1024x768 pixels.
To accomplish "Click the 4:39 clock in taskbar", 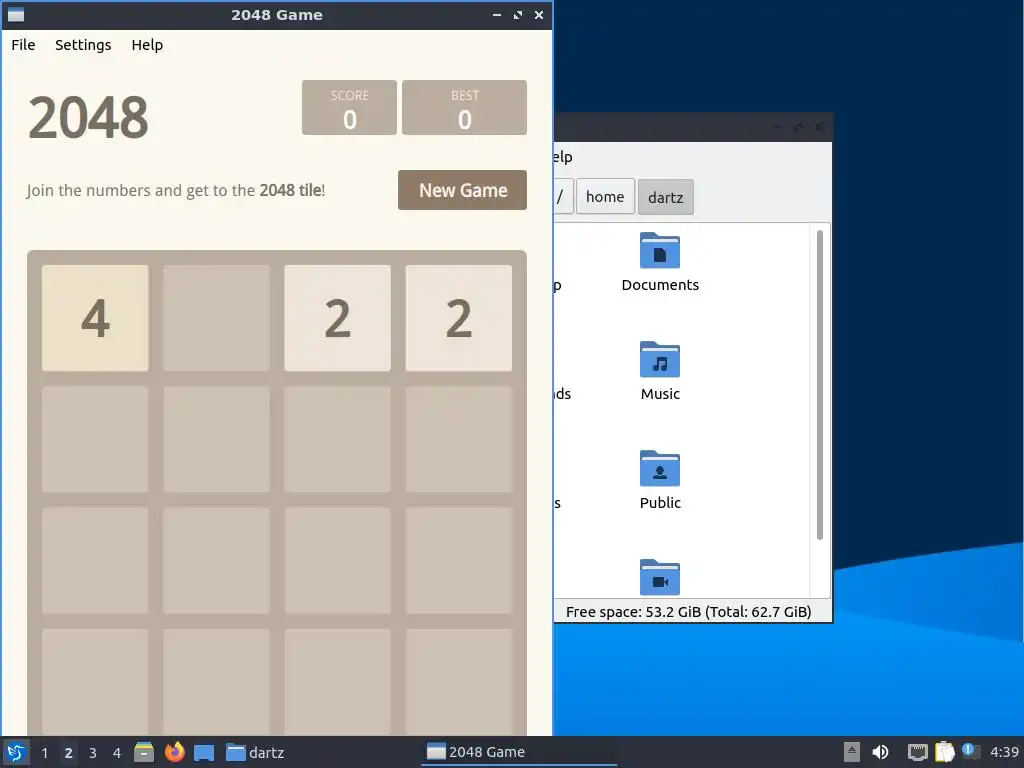I will (x=1004, y=752).
